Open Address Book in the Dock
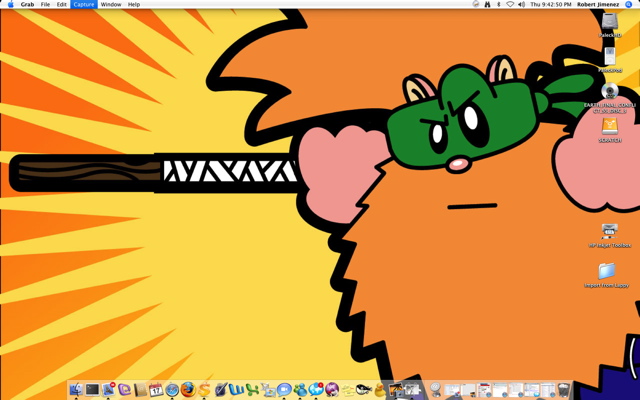 (x=140, y=390)
